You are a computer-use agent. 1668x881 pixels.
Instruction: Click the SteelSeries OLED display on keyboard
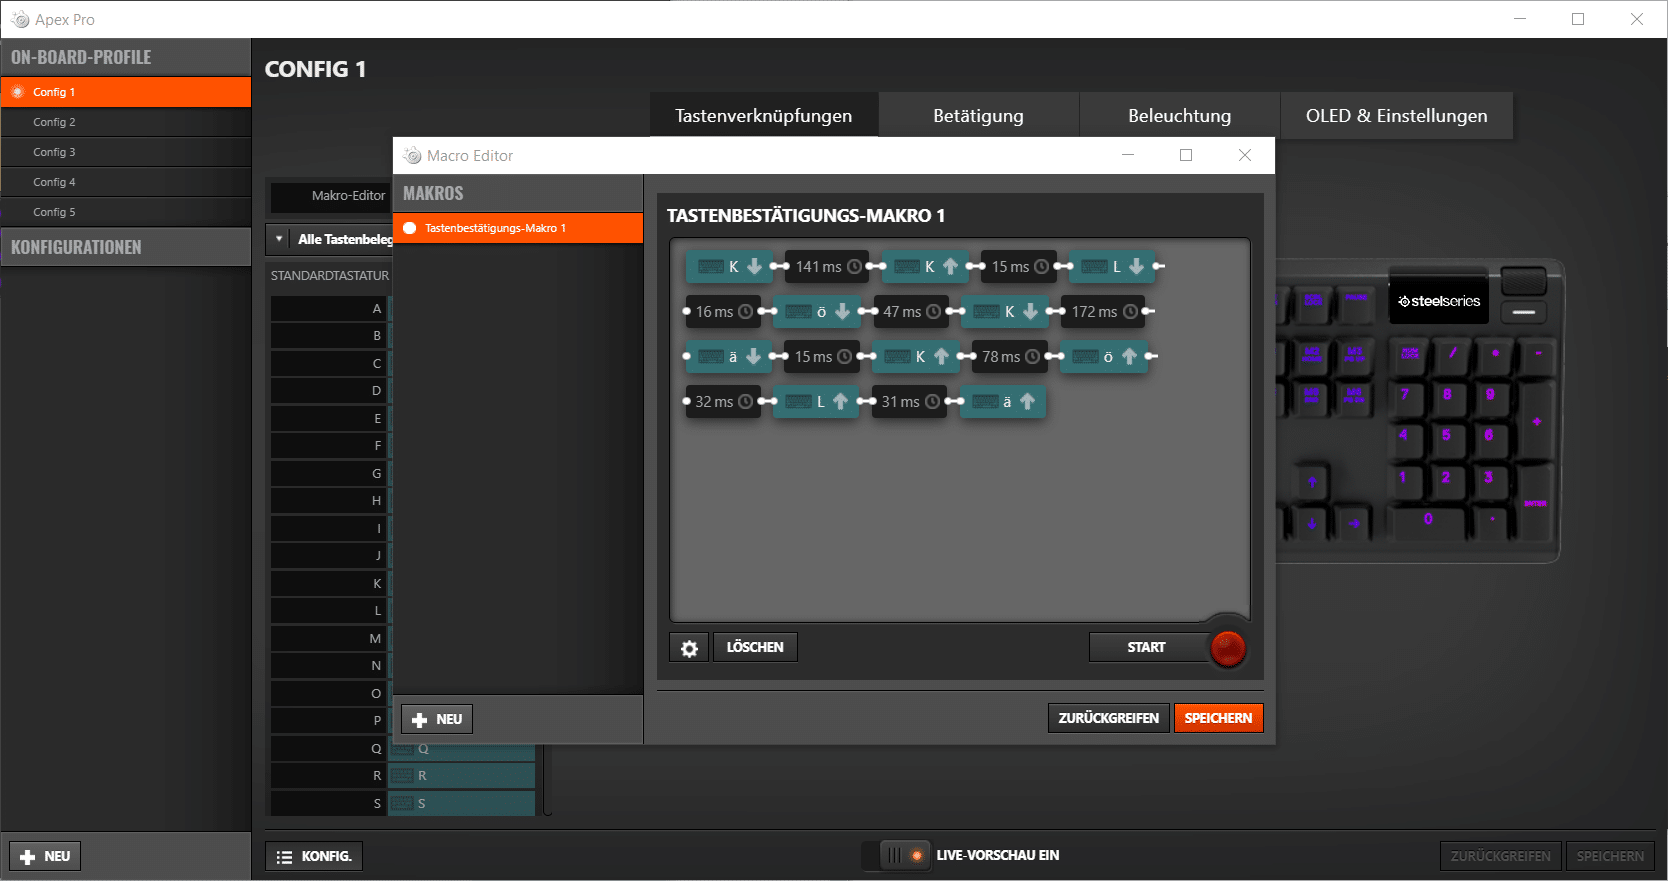click(1438, 301)
